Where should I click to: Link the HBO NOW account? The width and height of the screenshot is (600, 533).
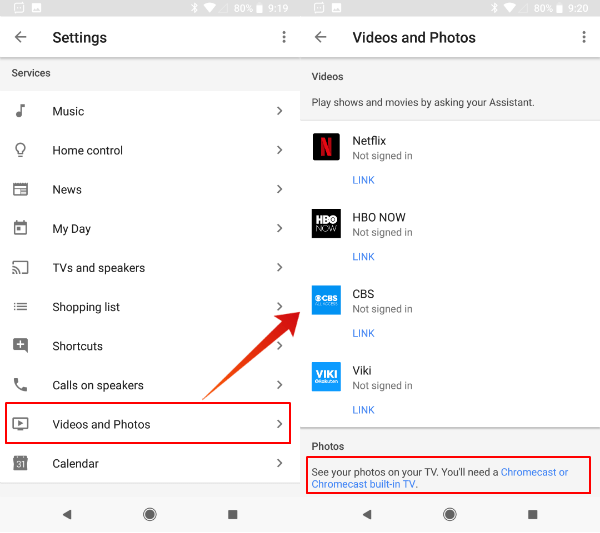click(x=363, y=256)
